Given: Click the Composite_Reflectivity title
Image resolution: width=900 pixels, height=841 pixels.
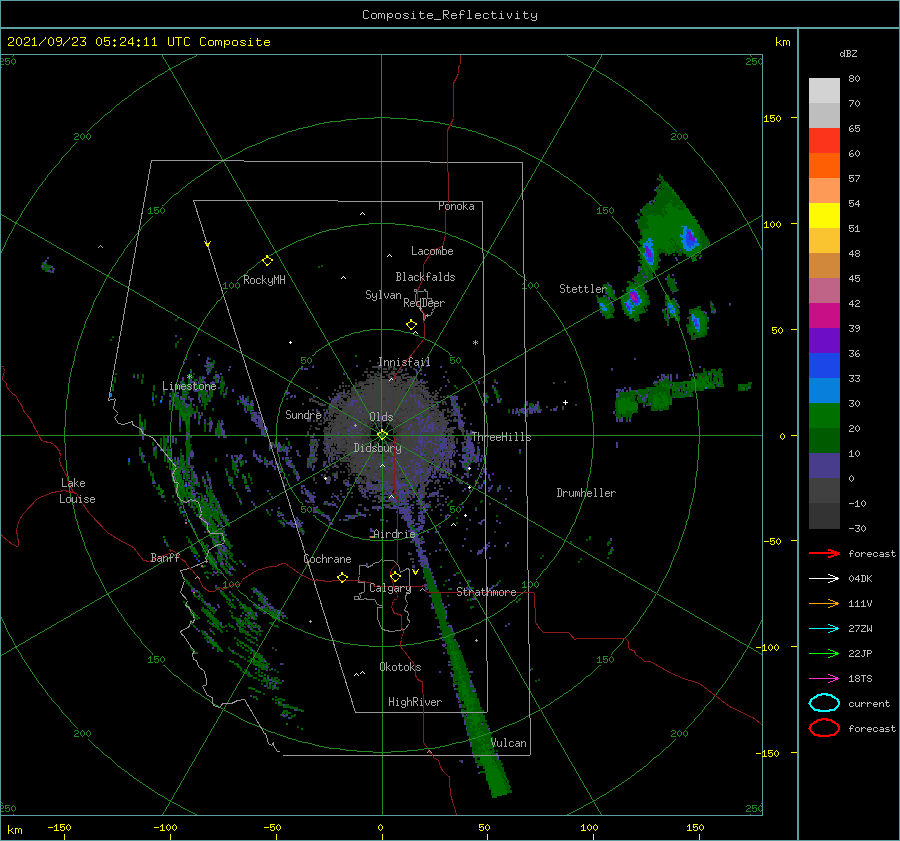Looking at the screenshot, I should click(x=450, y=15).
